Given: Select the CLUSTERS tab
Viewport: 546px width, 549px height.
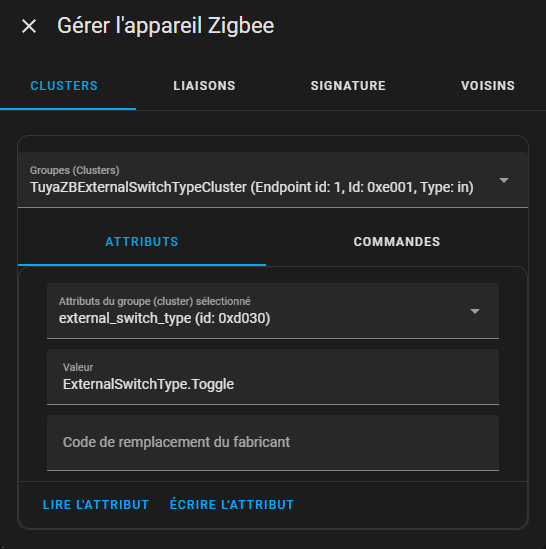Looking at the screenshot, I should pyautogui.click(x=64, y=86).
